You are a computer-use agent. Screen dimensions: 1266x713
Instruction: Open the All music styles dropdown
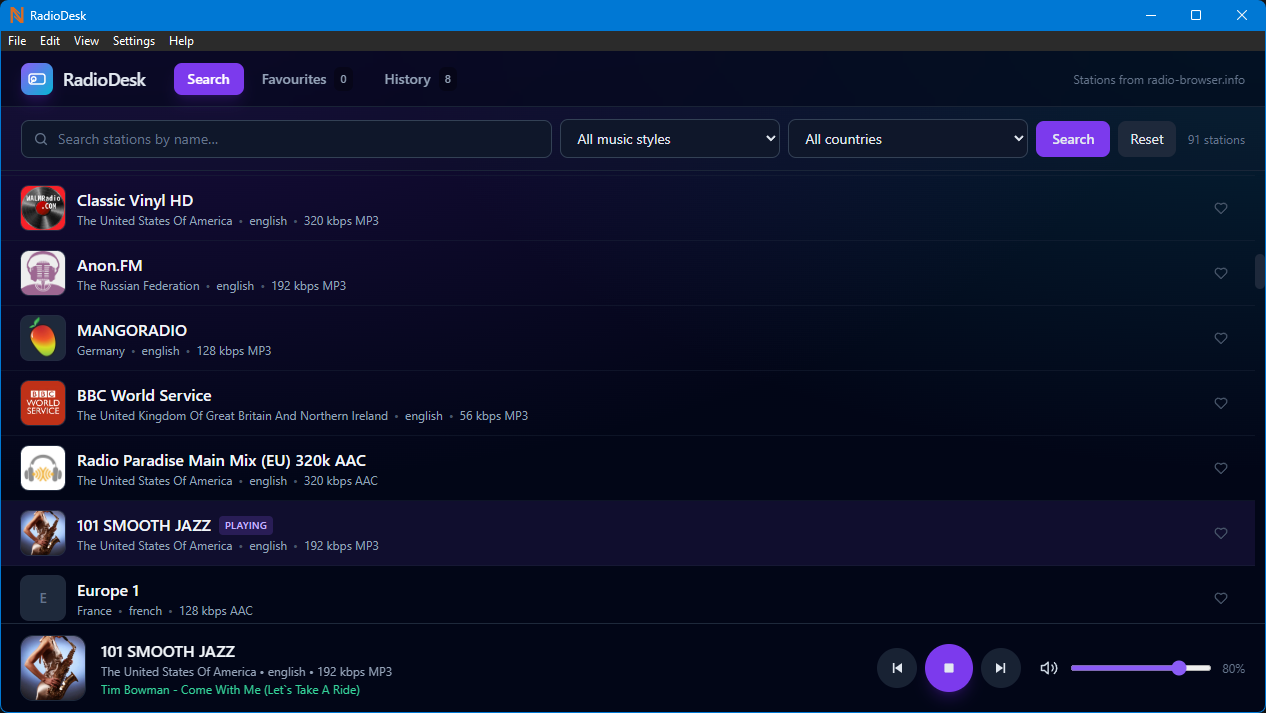point(670,139)
